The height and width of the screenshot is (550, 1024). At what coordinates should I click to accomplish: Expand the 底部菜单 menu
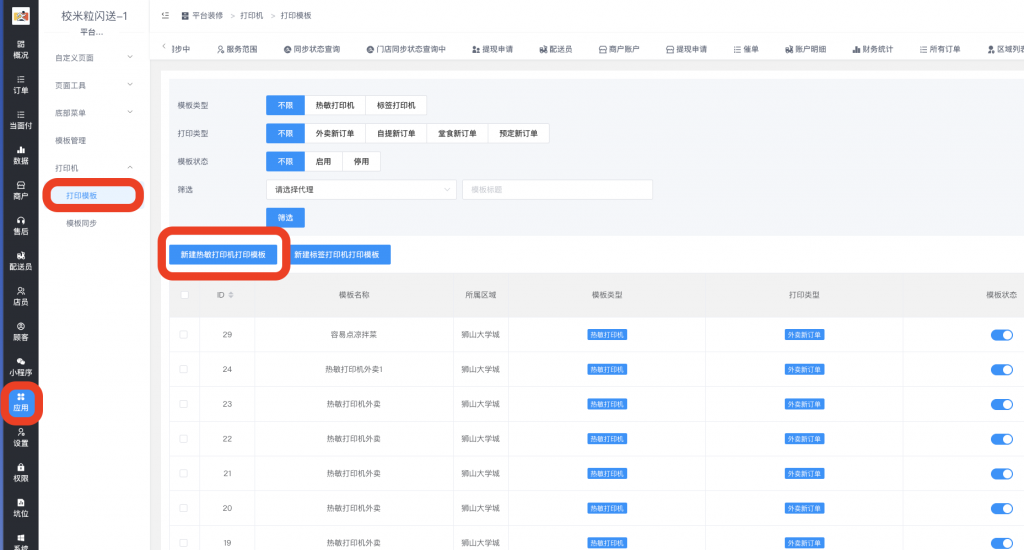click(94, 112)
